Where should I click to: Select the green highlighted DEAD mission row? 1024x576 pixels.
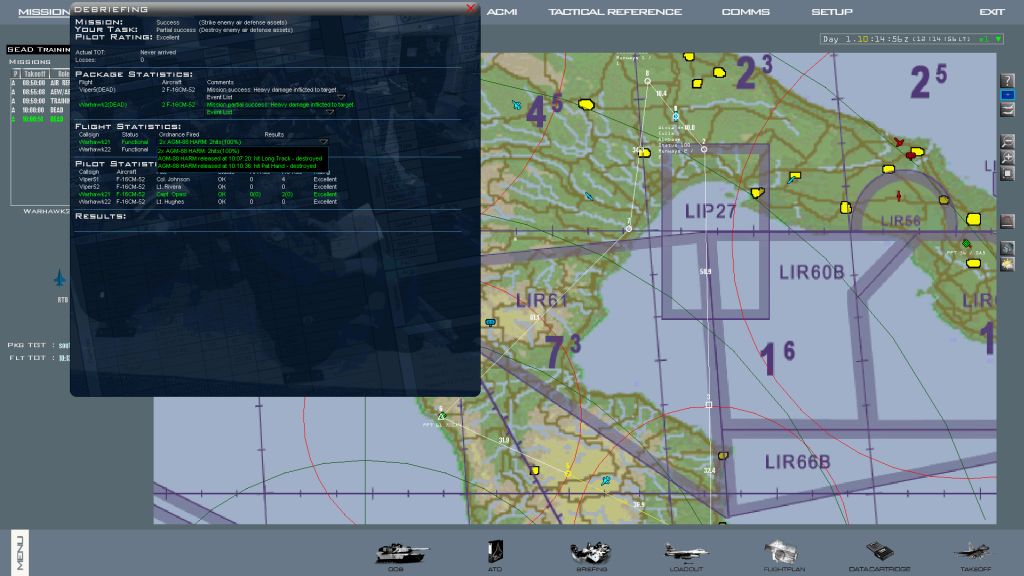pyautogui.click(x=40, y=119)
